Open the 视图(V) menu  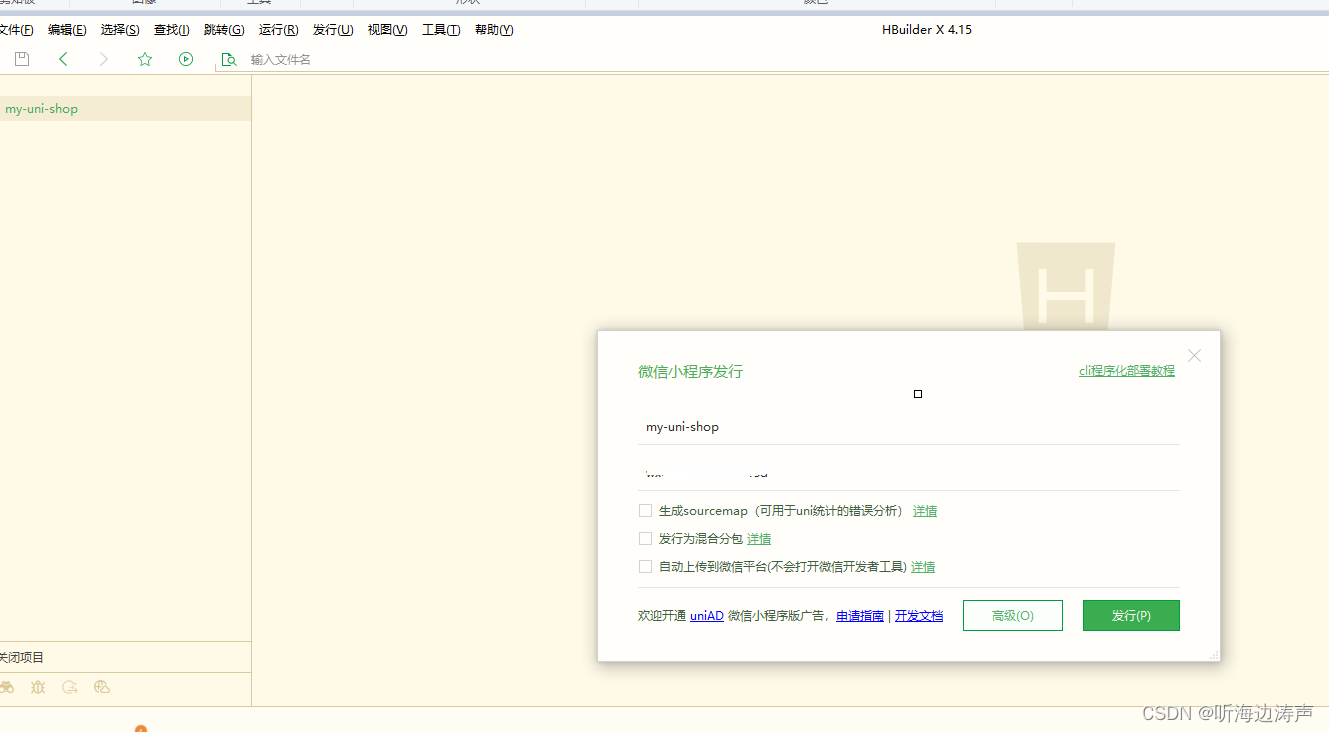point(387,30)
